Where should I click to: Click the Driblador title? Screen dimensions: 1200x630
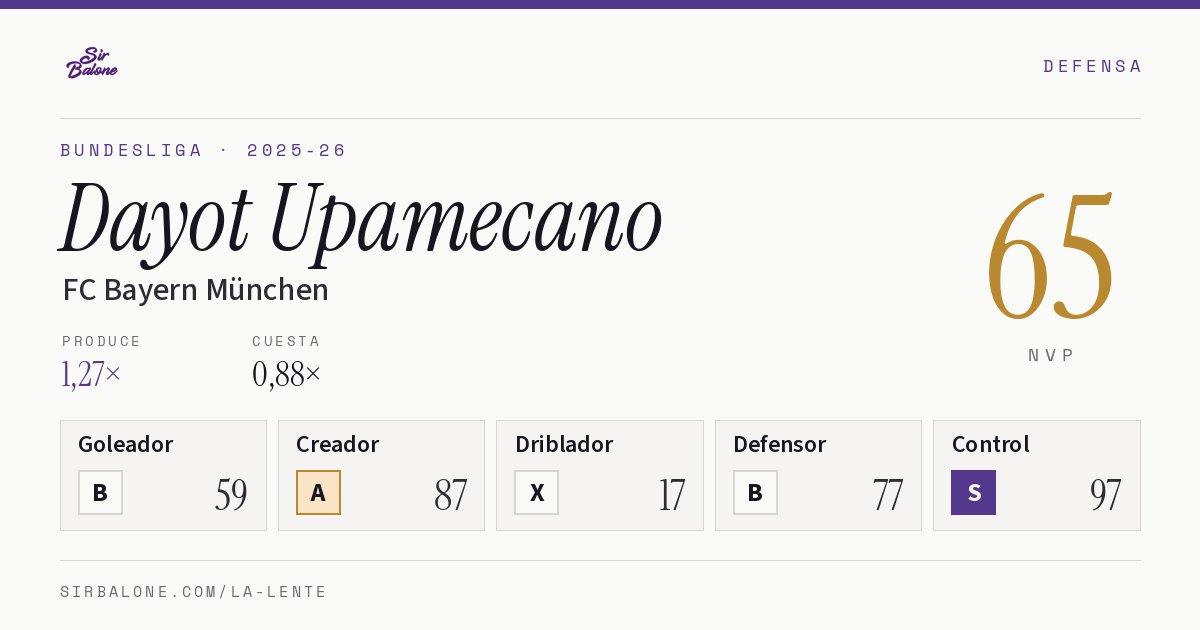click(x=564, y=444)
